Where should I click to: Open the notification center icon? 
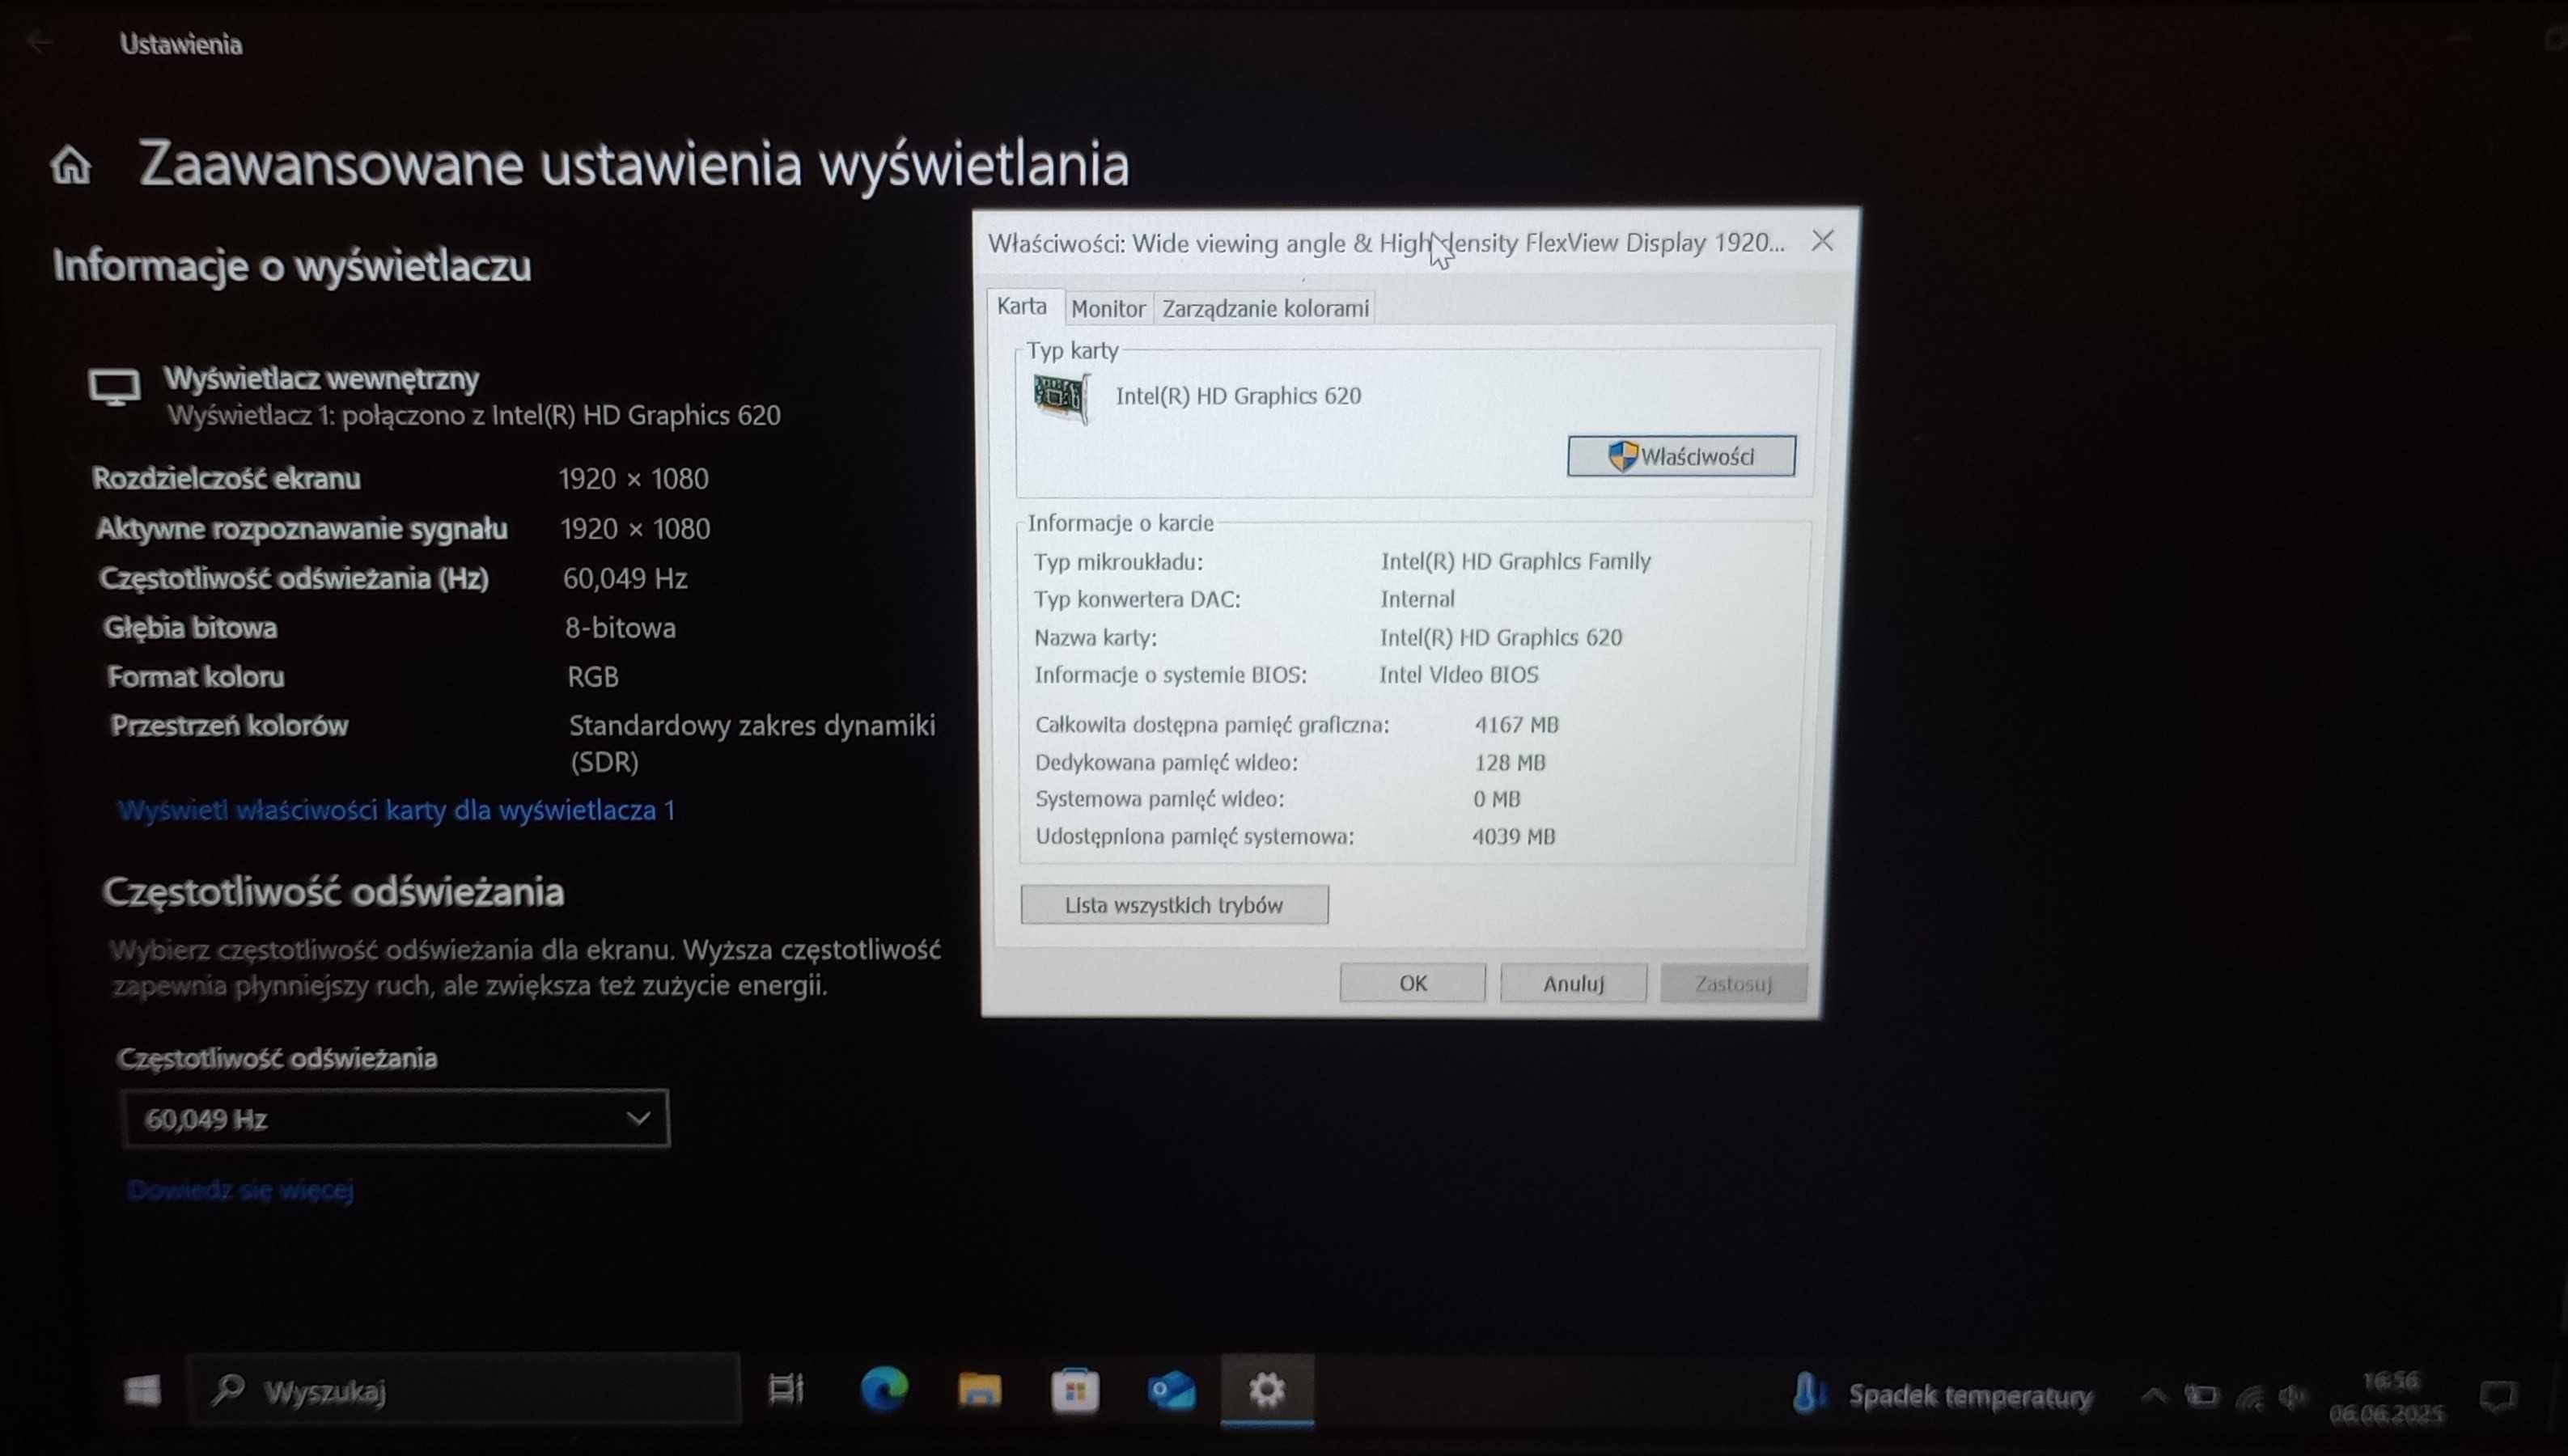2497,1395
